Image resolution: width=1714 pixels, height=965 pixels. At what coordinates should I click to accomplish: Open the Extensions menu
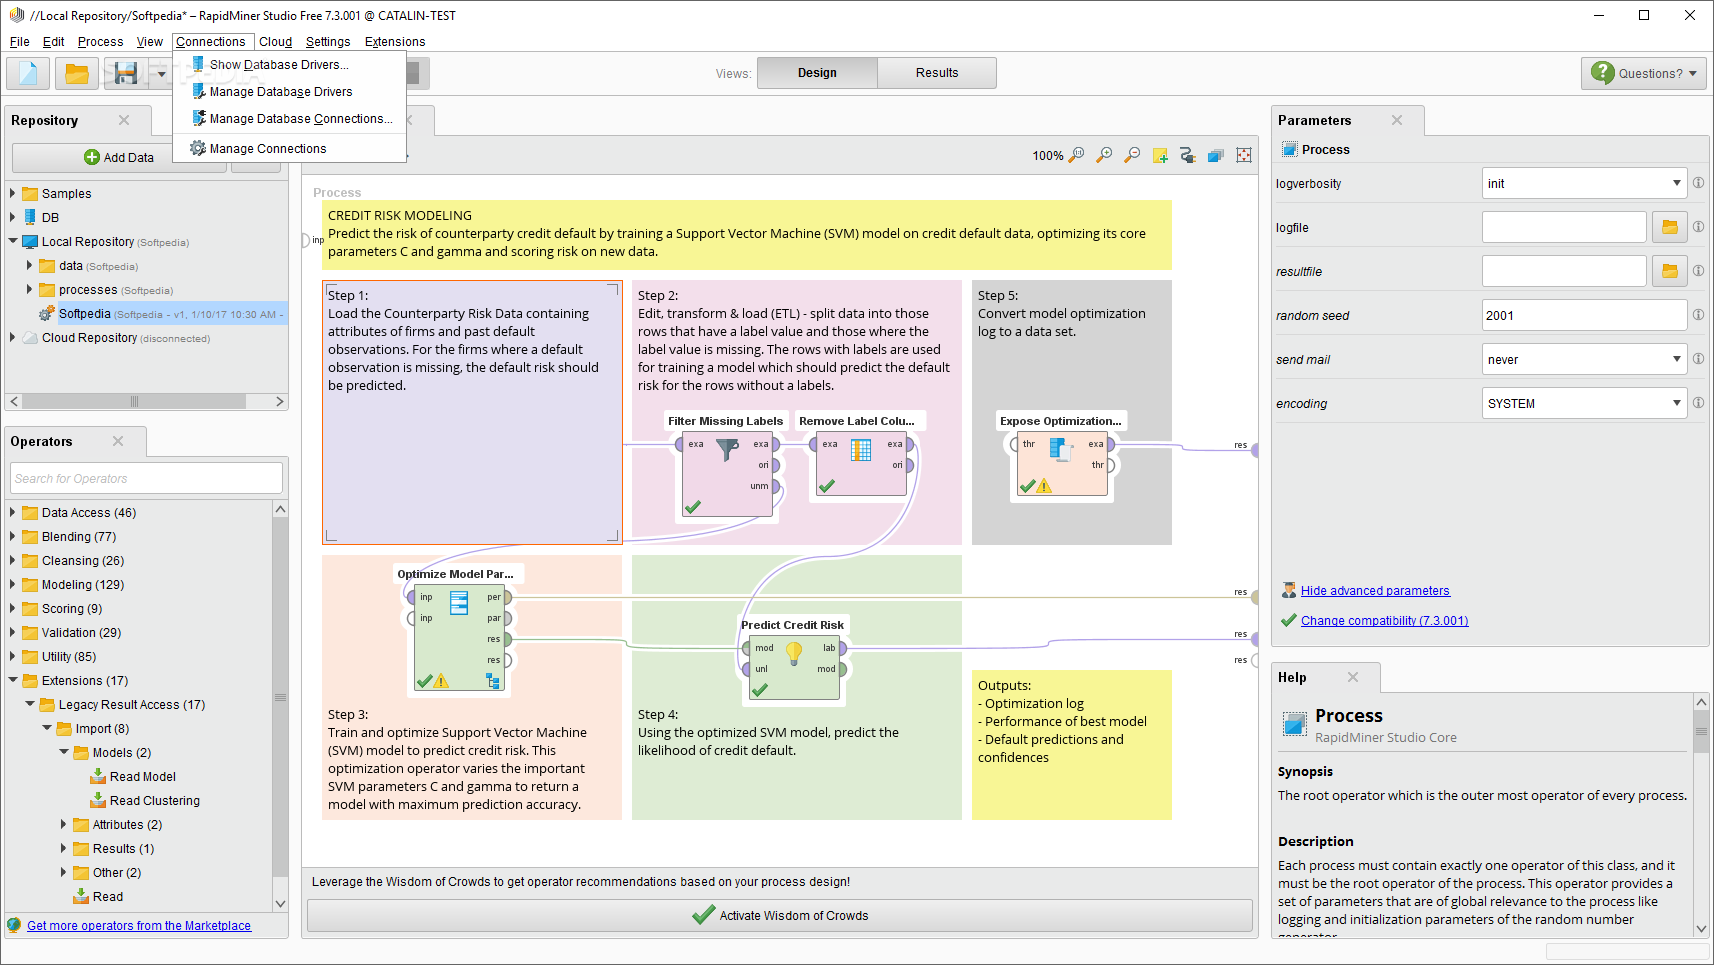pyautogui.click(x=395, y=41)
